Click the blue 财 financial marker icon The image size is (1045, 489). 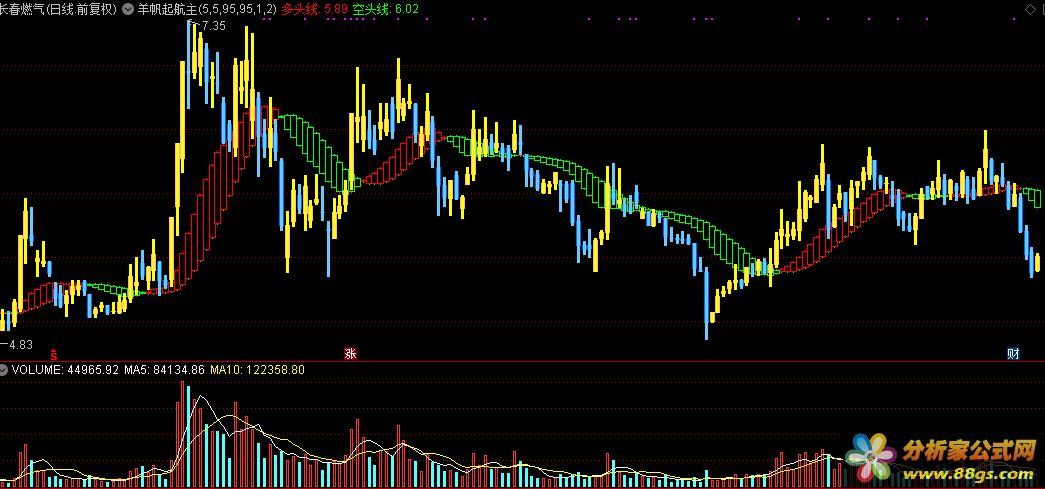point(1013,354)
